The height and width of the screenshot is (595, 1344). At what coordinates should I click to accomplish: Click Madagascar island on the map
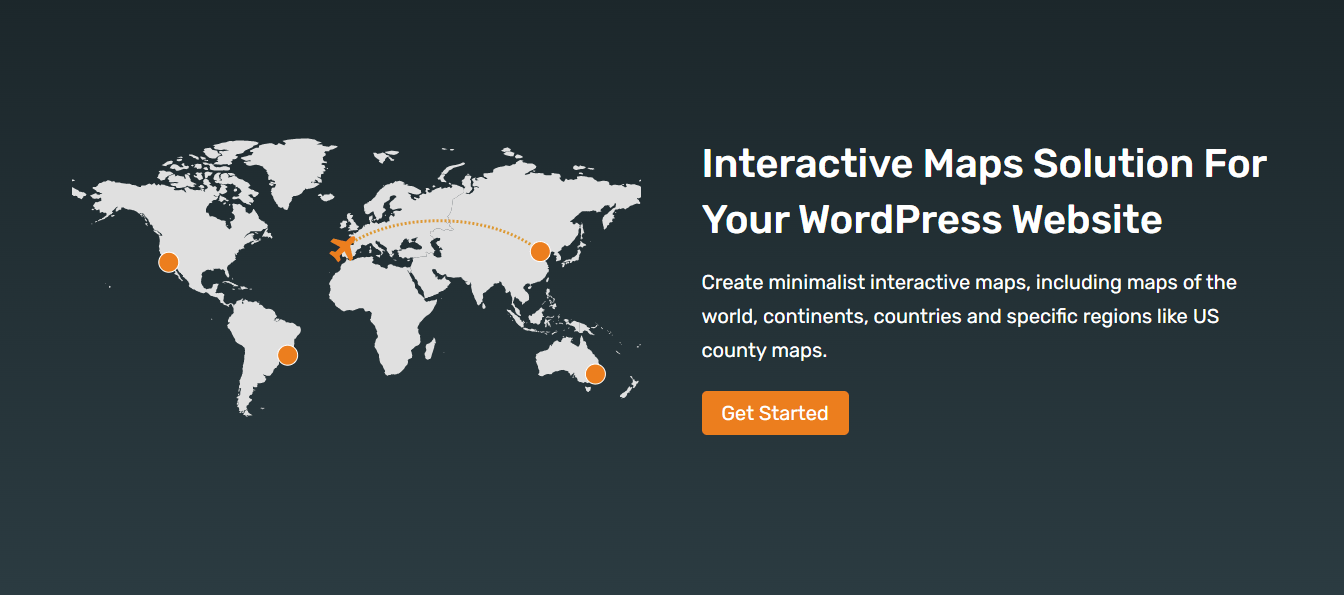[x=430, y=350]
